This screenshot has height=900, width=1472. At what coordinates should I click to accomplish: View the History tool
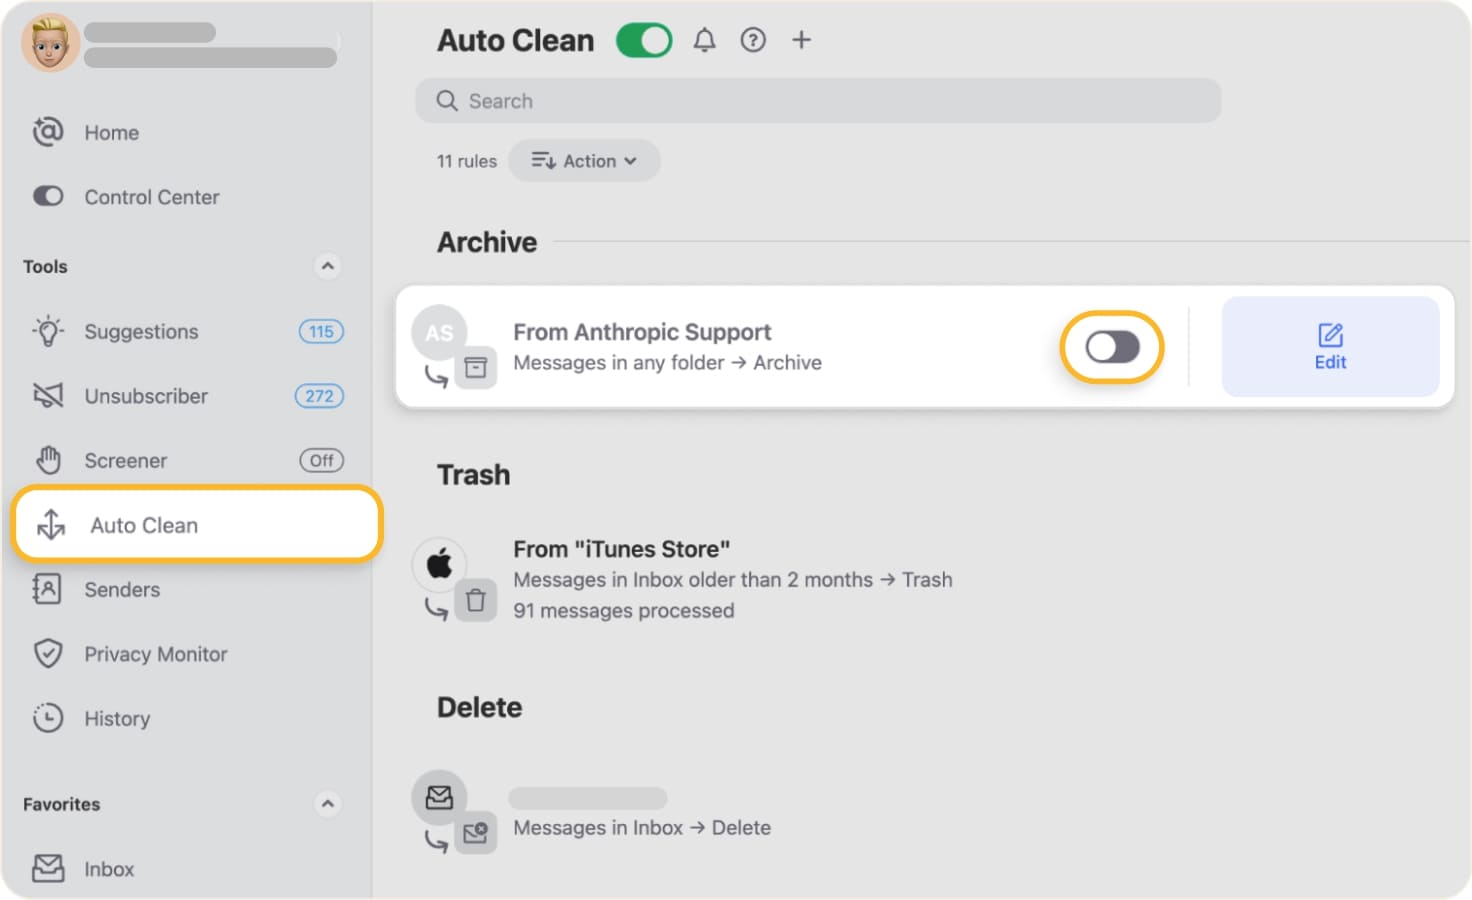[117, 718]
